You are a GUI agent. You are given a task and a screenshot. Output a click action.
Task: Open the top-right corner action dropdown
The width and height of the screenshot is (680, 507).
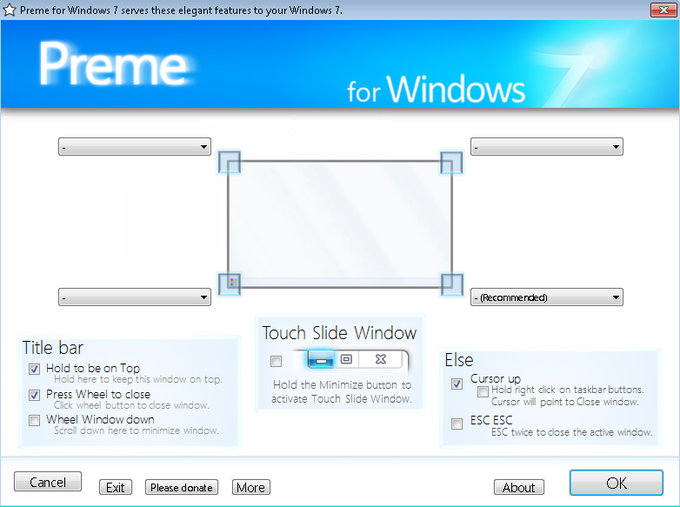point(547,147)
